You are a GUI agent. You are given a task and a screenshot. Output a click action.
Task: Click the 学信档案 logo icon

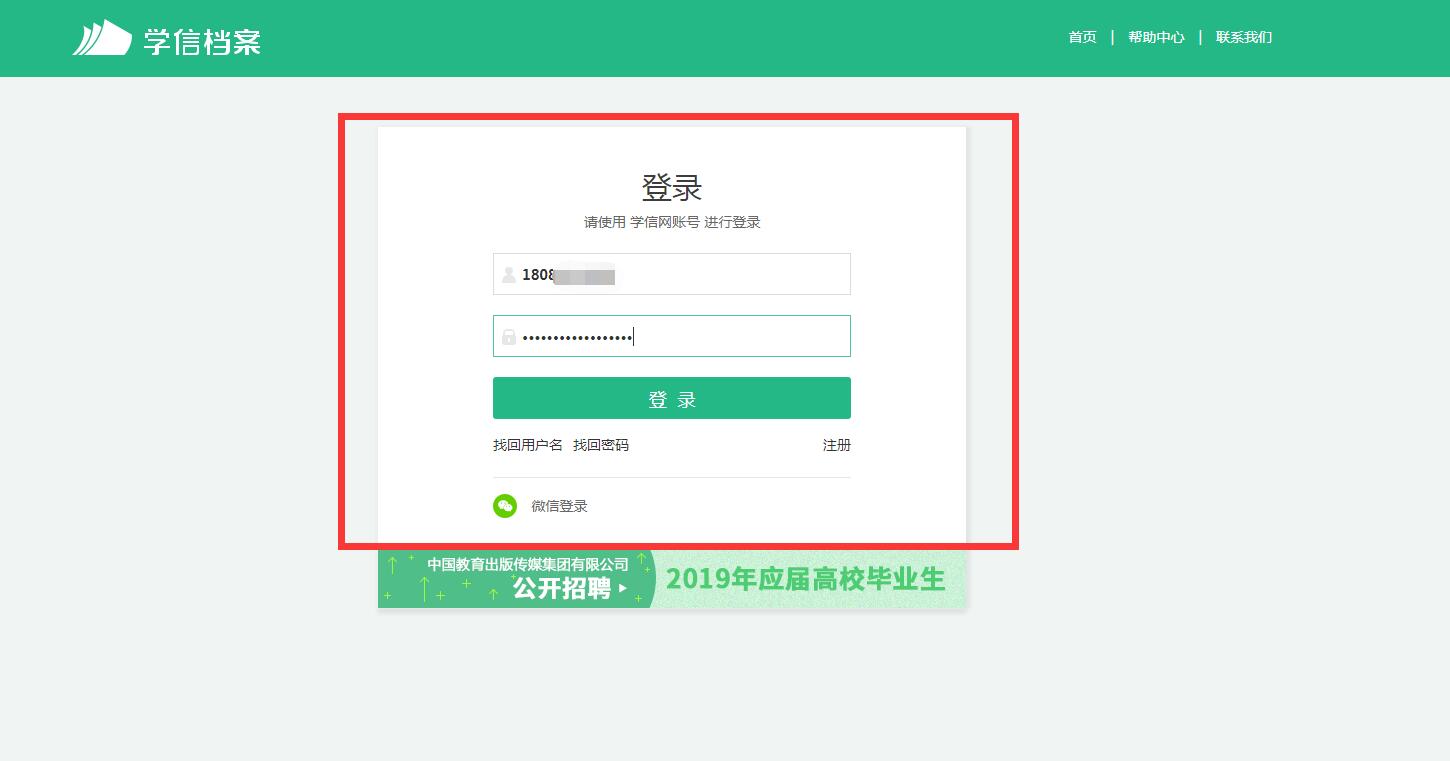[x=102, y=38]
